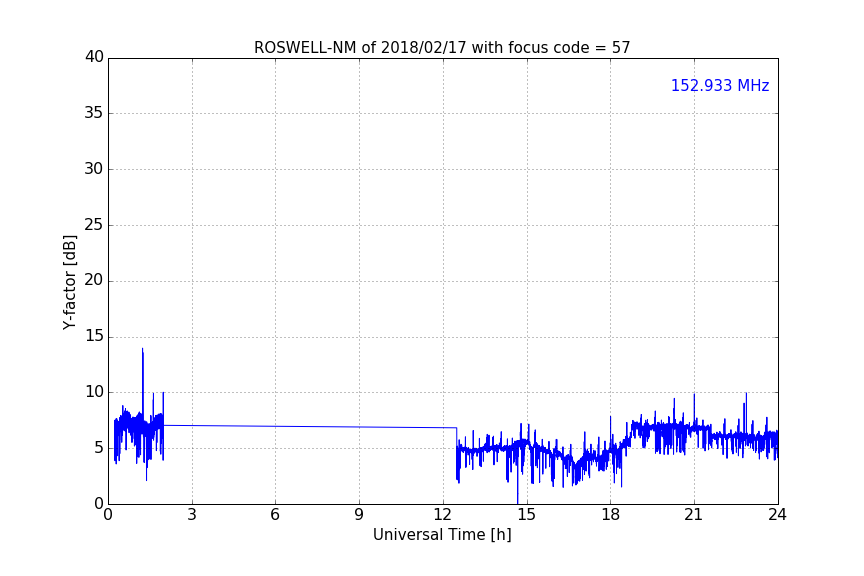864x576 pixels.
Task: Click the y-axis tick label "25"
Action: click(94, 225)
